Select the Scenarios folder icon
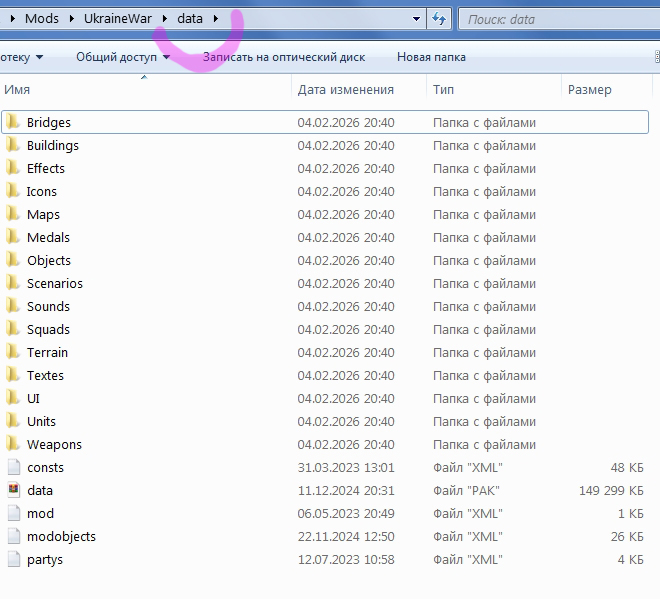Screen dimensions: 660x599 tap(13, 284)
